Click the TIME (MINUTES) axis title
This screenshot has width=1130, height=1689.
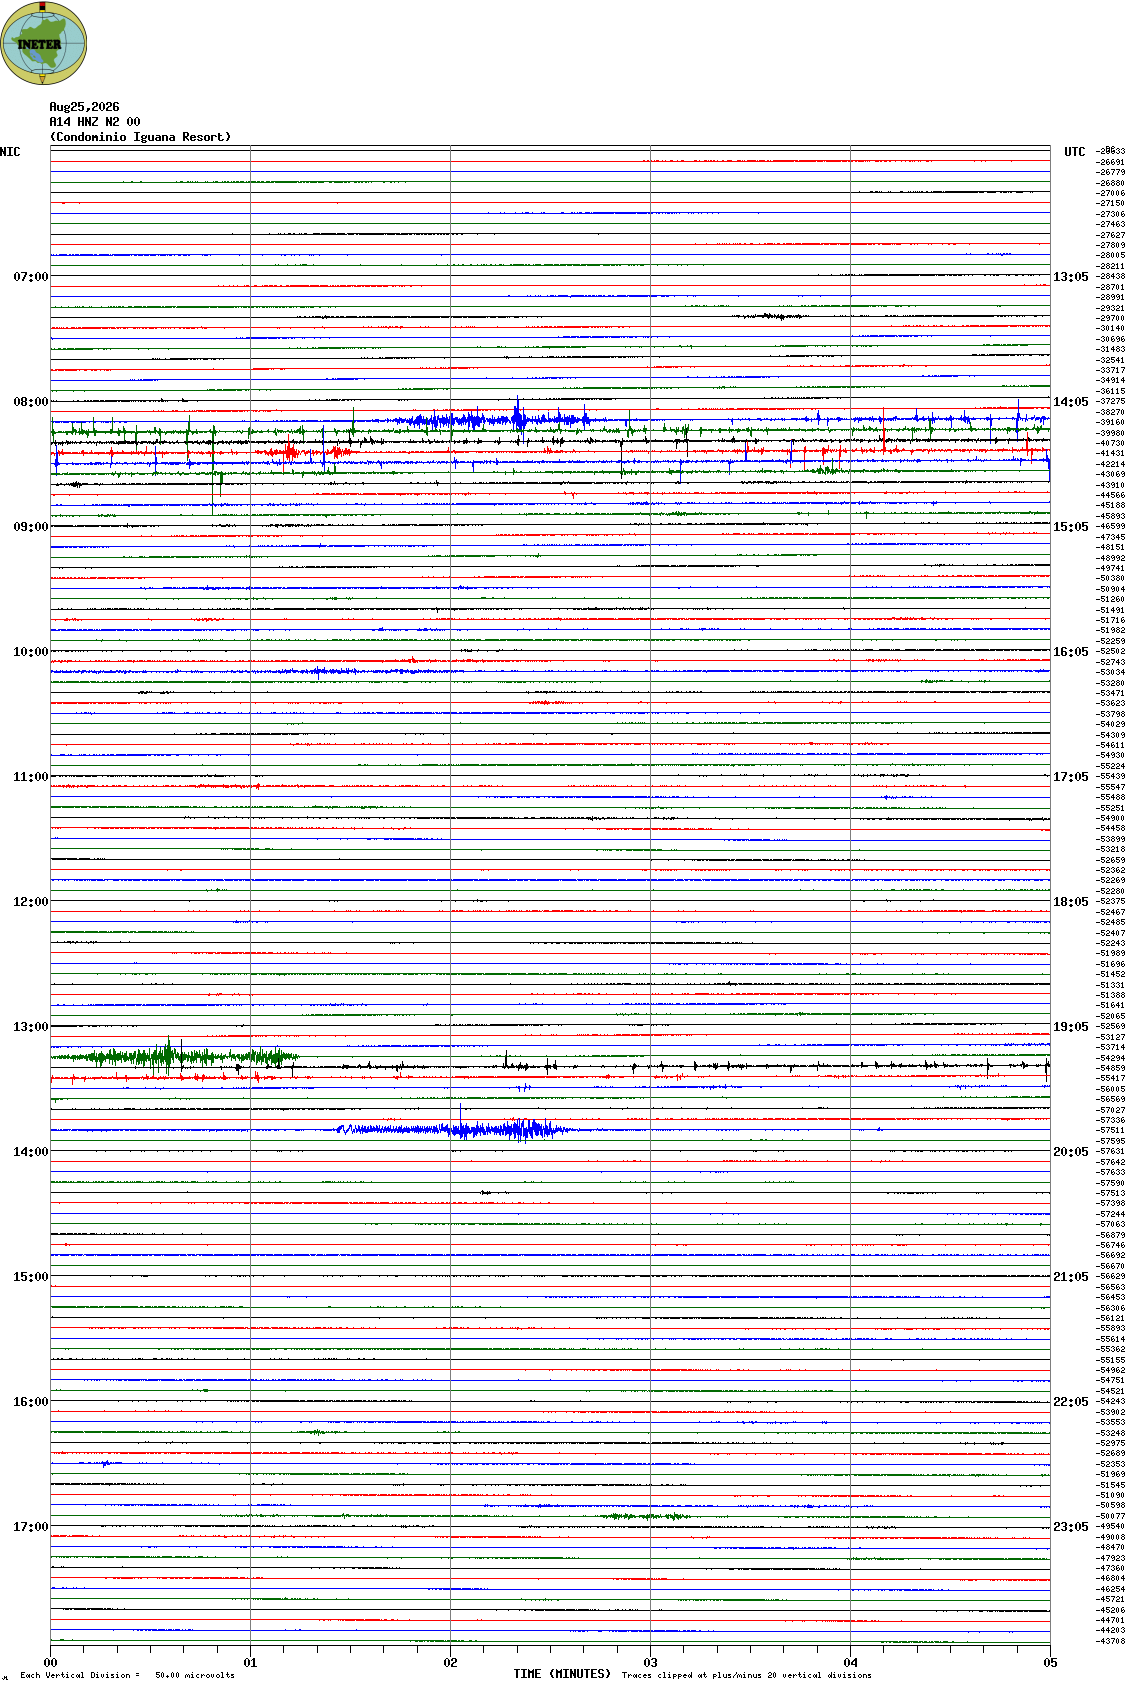pos(562,1674)
